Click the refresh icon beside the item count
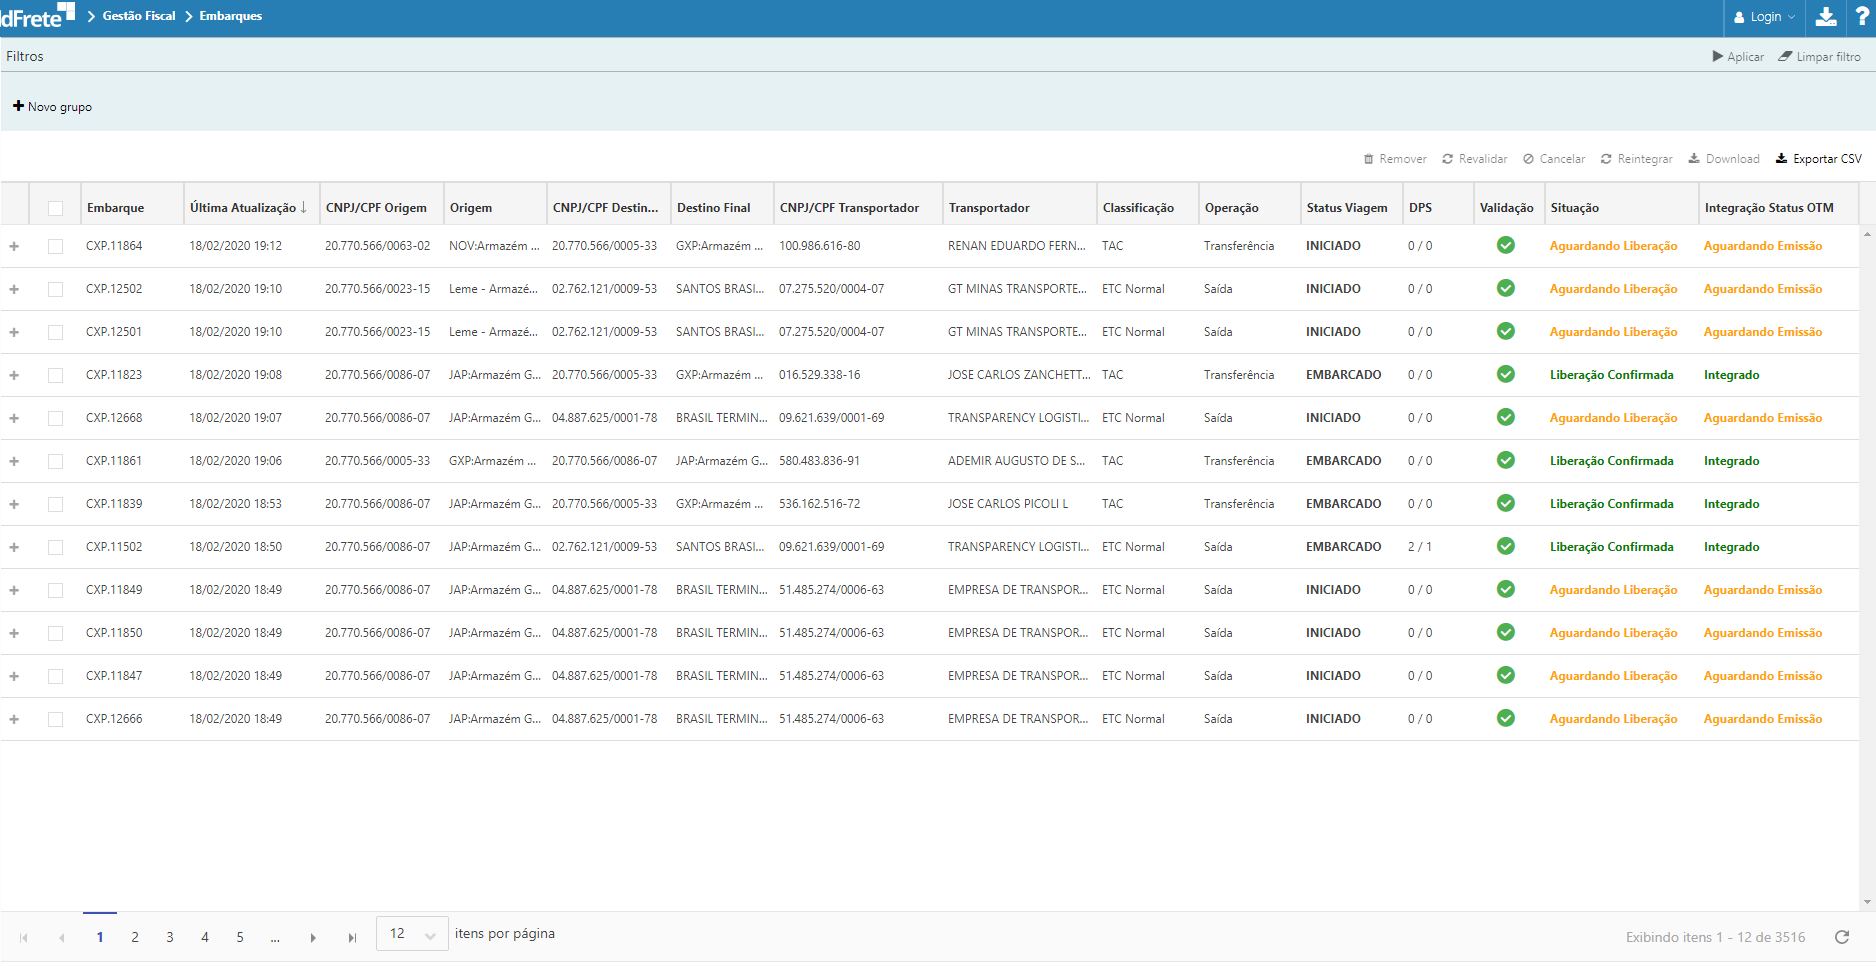The image size is (1876, 966). [x=1842, y=937]
